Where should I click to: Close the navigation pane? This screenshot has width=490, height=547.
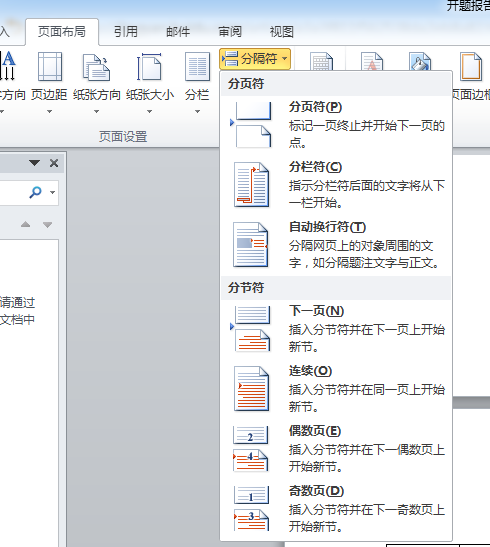(54, 163)
